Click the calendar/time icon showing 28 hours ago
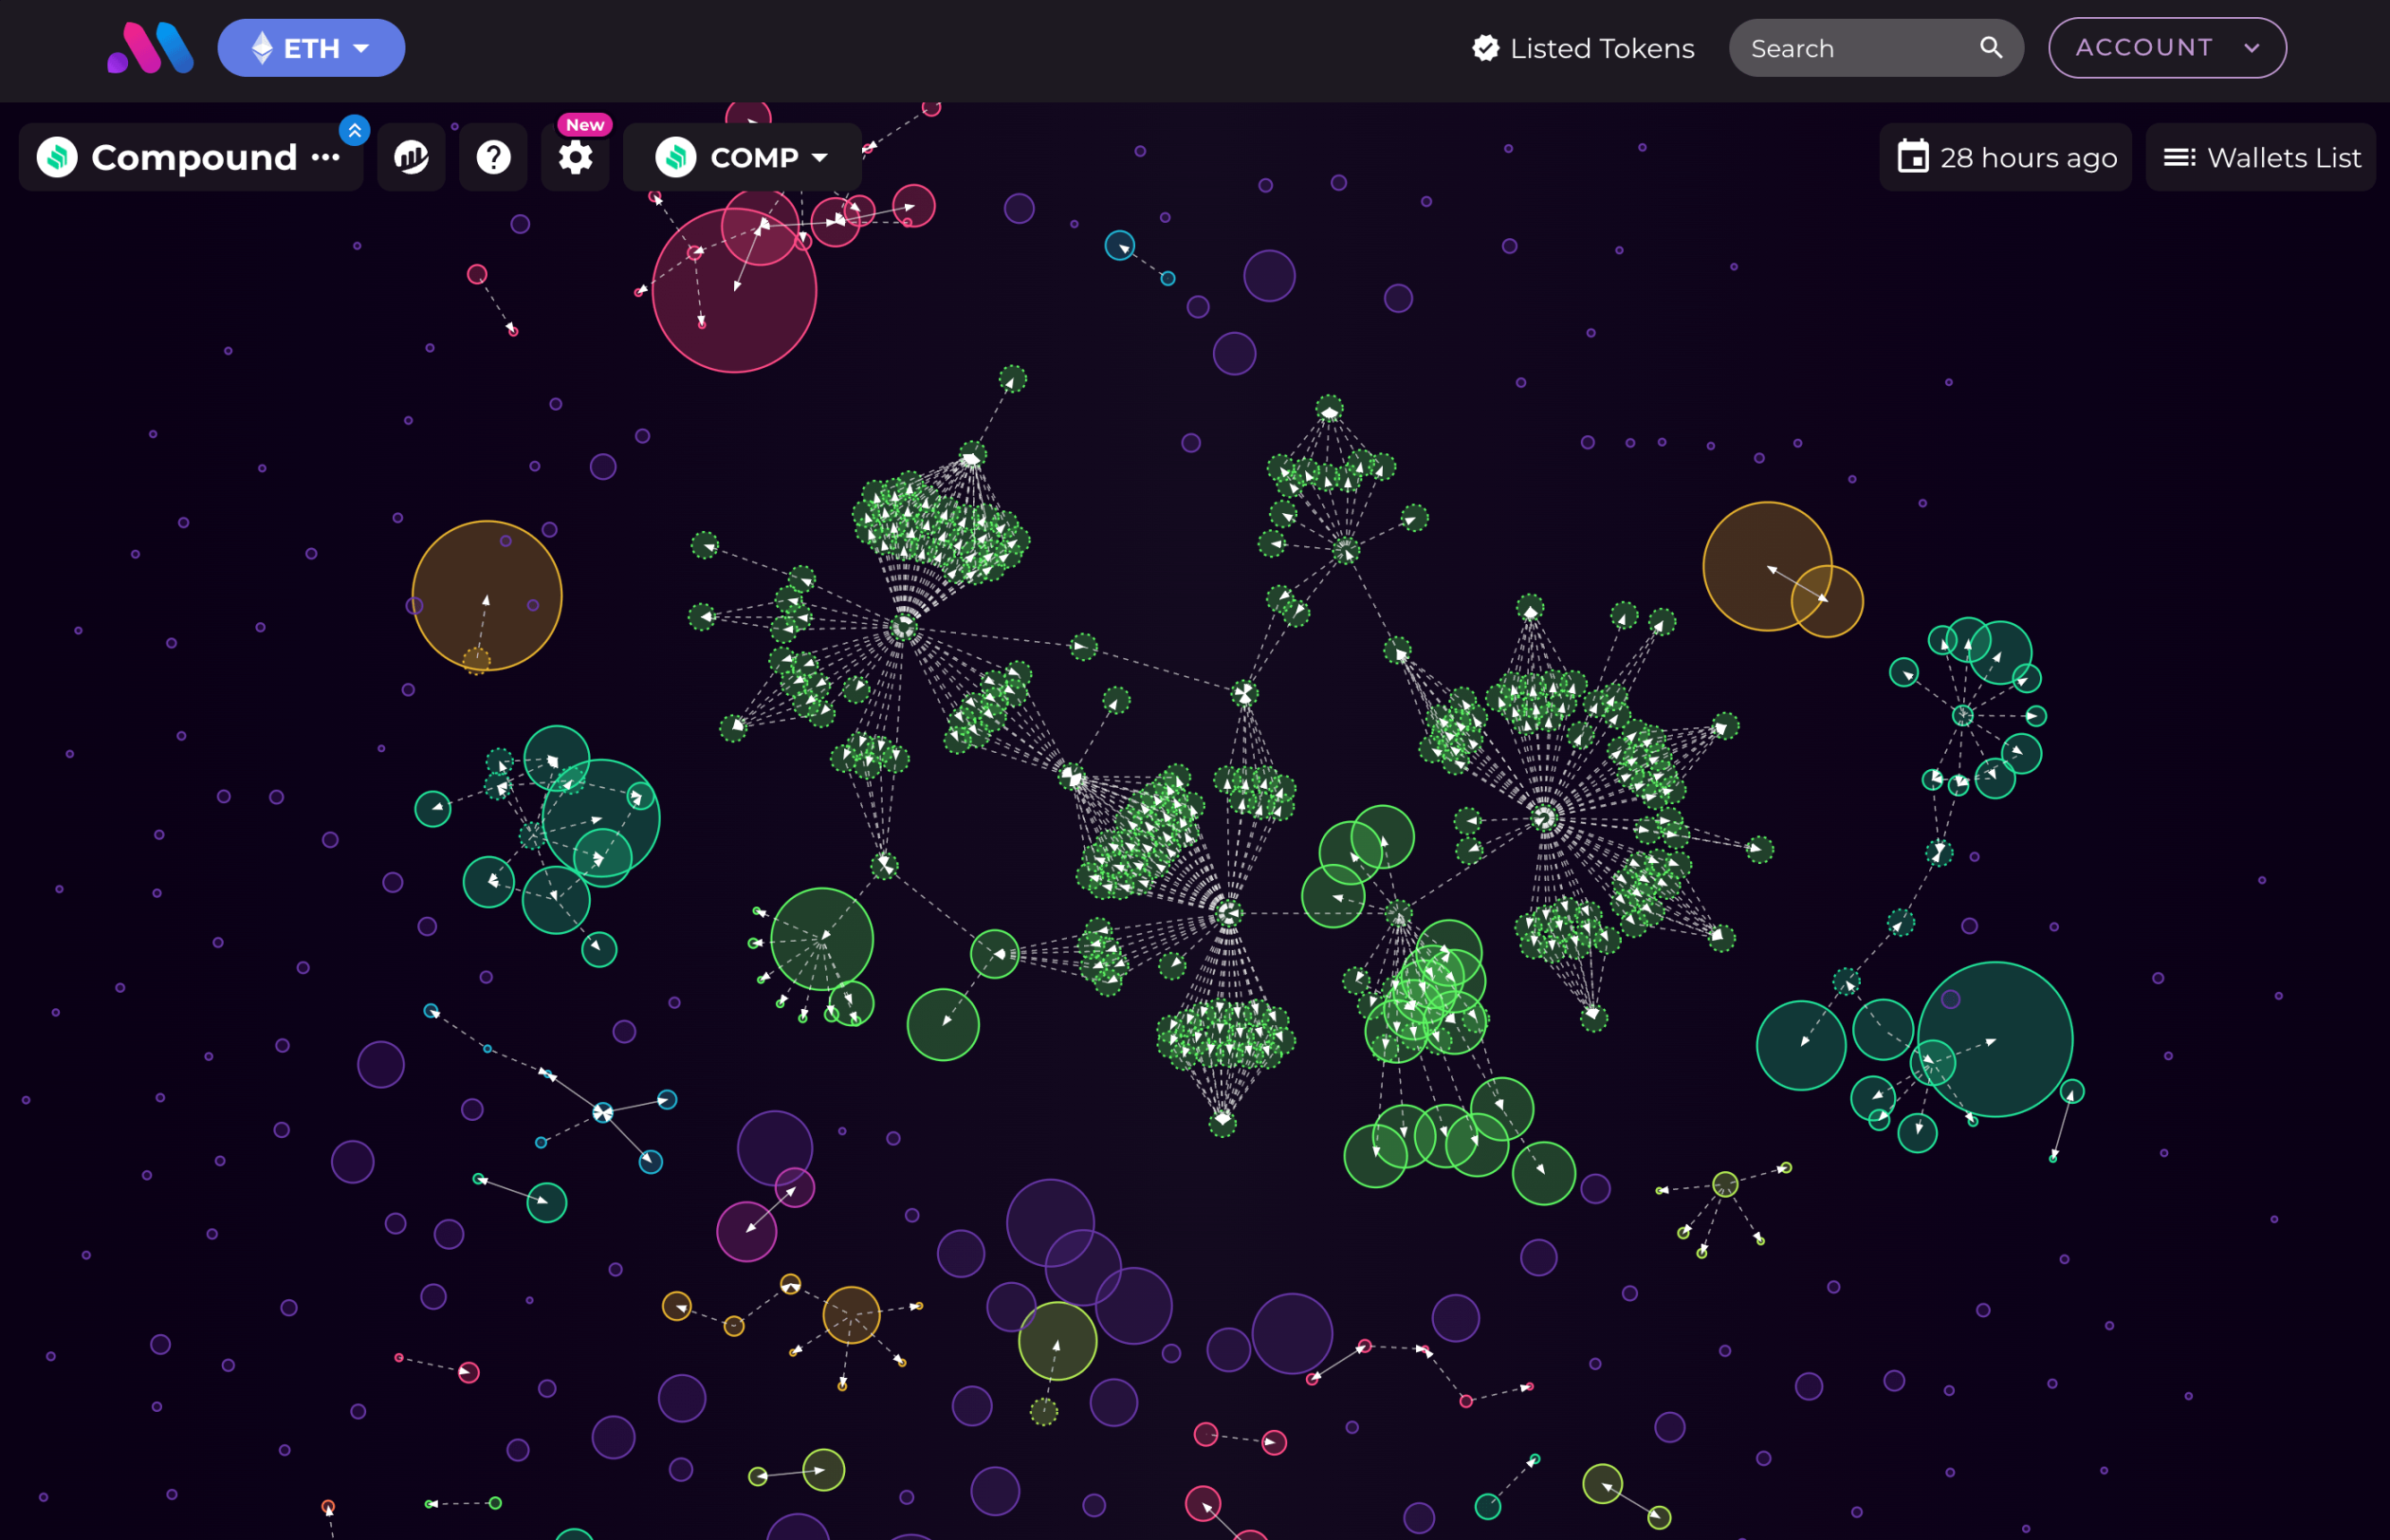This screenshot has width=2390, height=1540. tap(1916, 158)
